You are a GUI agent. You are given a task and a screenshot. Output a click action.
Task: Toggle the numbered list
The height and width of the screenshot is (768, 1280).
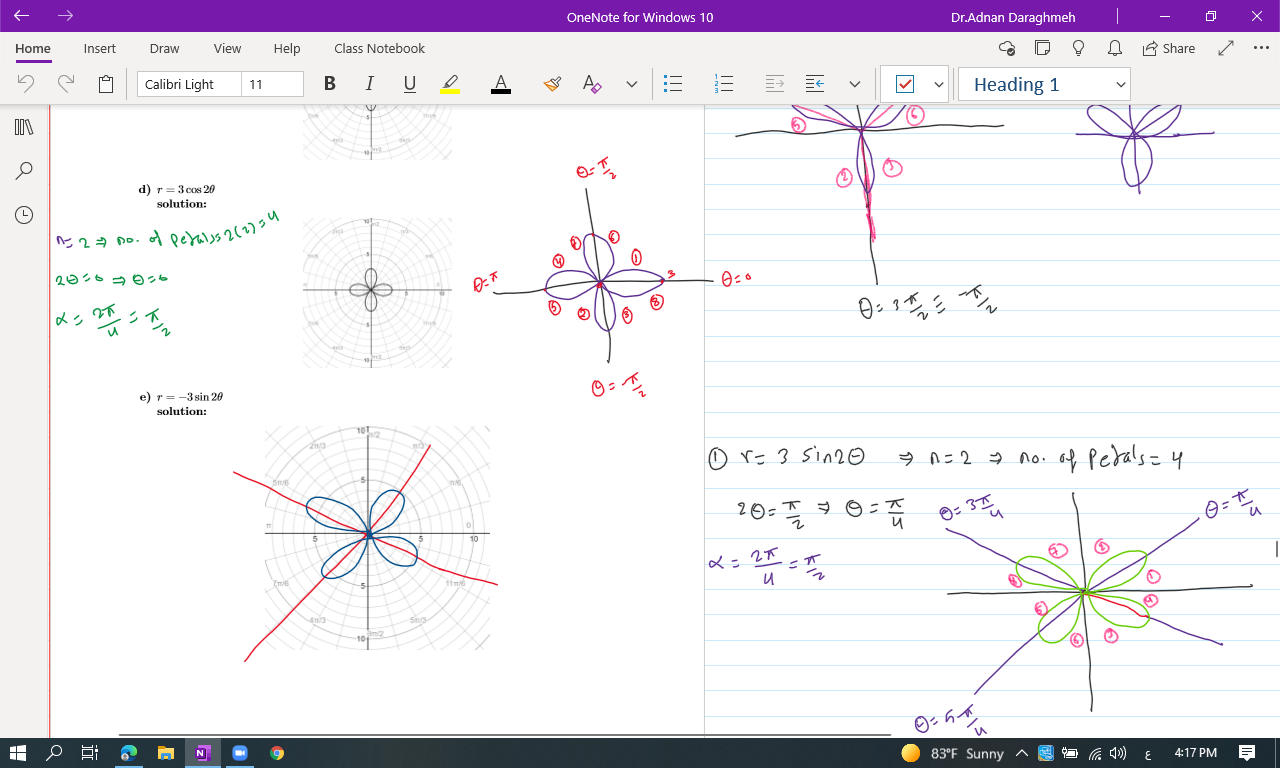(x=724, y=84)
